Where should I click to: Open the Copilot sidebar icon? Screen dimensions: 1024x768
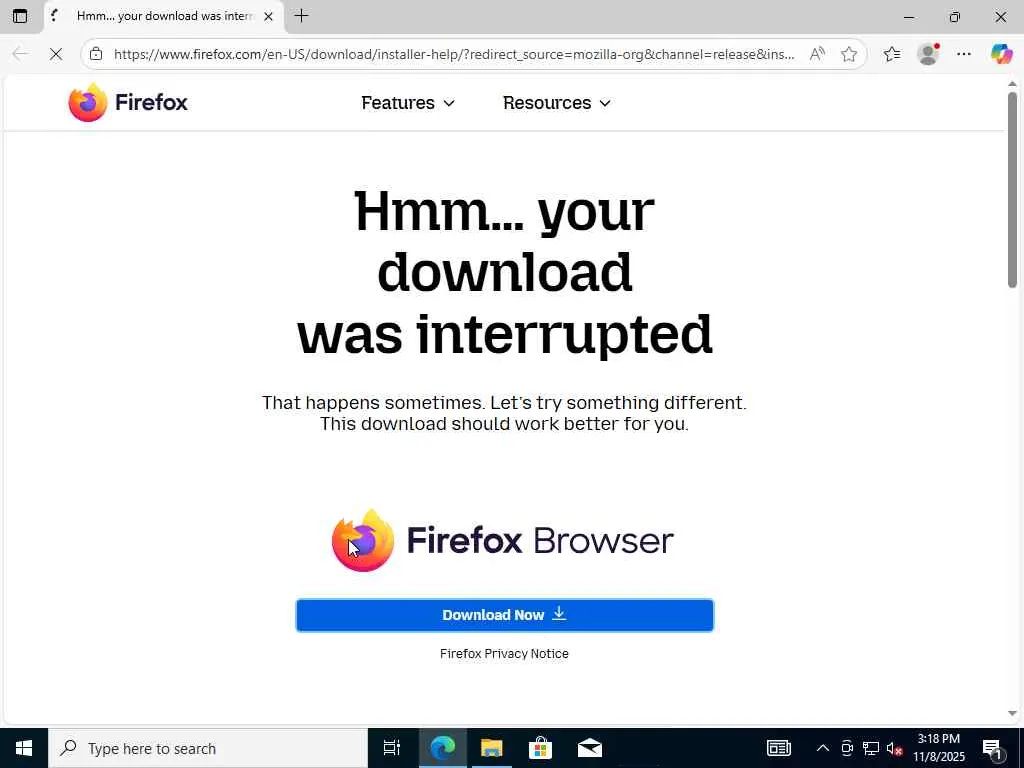pyautogui.click(x=1000, y=54)
